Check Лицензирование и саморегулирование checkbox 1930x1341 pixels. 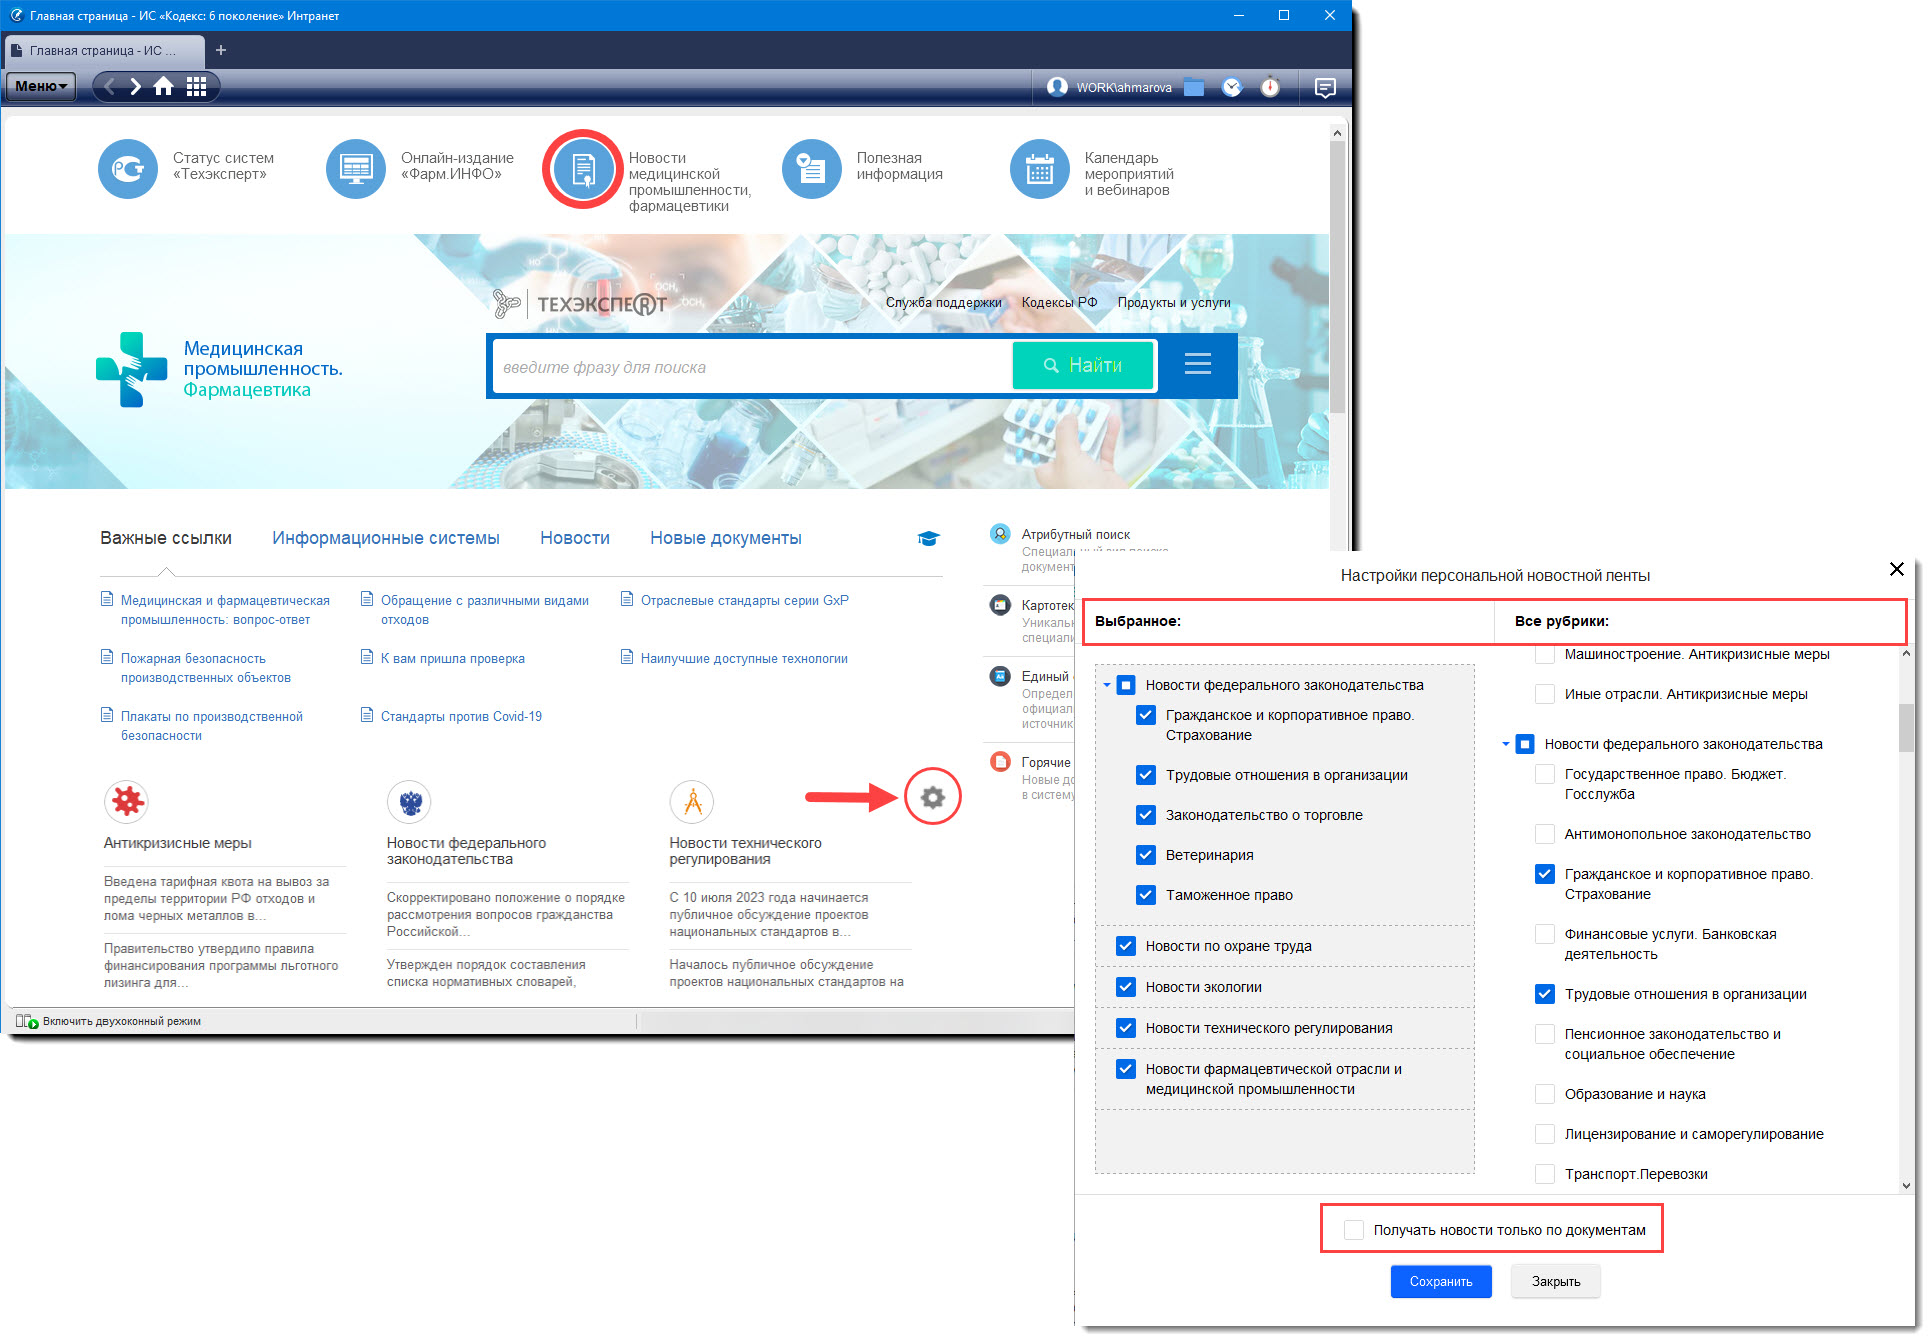(x=1545, y=1134)
